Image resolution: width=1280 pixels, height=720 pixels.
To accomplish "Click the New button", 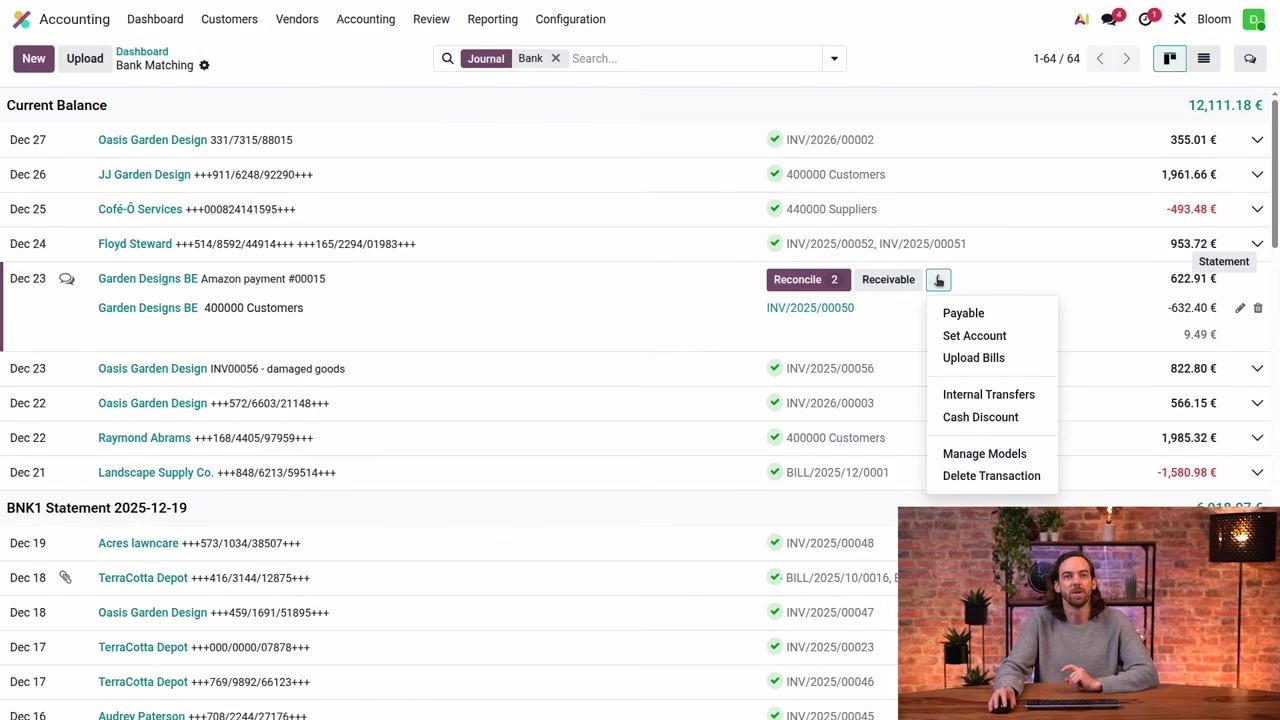I will click(x=34, y=59).
